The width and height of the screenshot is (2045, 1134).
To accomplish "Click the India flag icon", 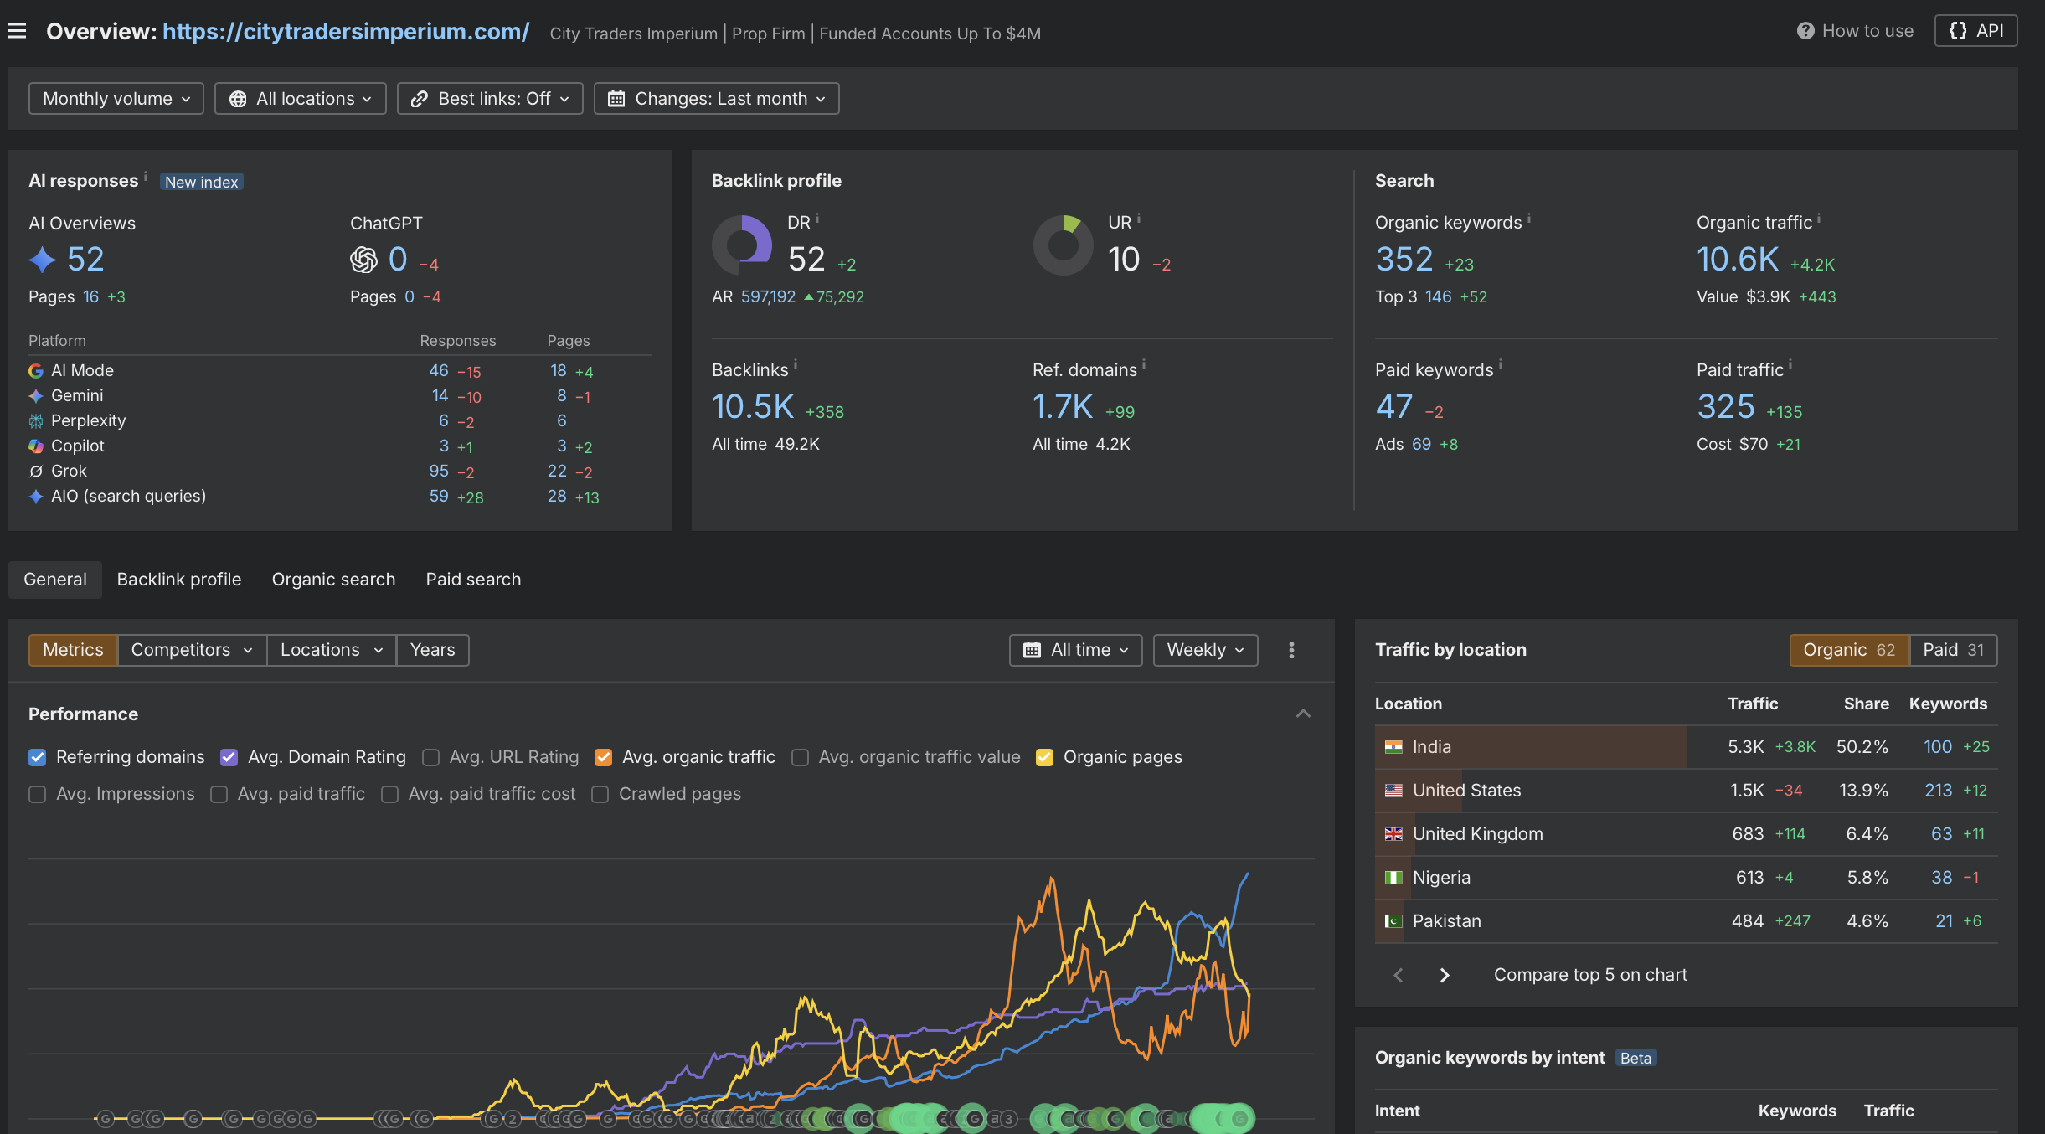I will 1393,747.
